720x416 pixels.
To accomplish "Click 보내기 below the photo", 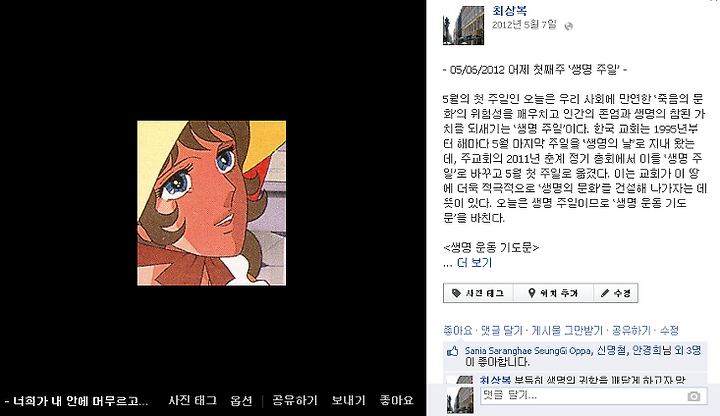I will [349, 400].
